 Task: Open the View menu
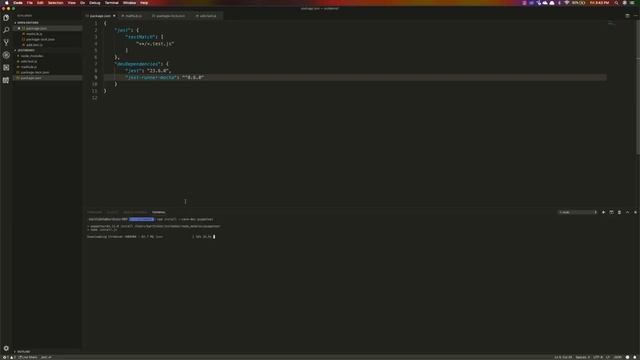click(72, 3)
